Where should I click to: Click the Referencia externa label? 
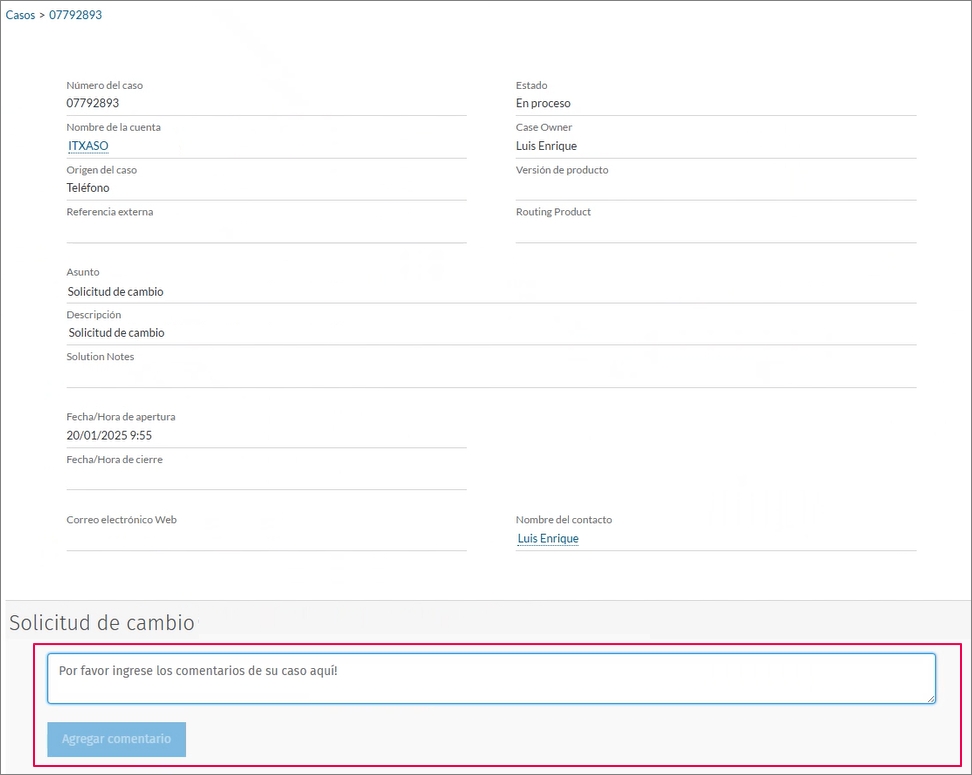tap(110, 212)
